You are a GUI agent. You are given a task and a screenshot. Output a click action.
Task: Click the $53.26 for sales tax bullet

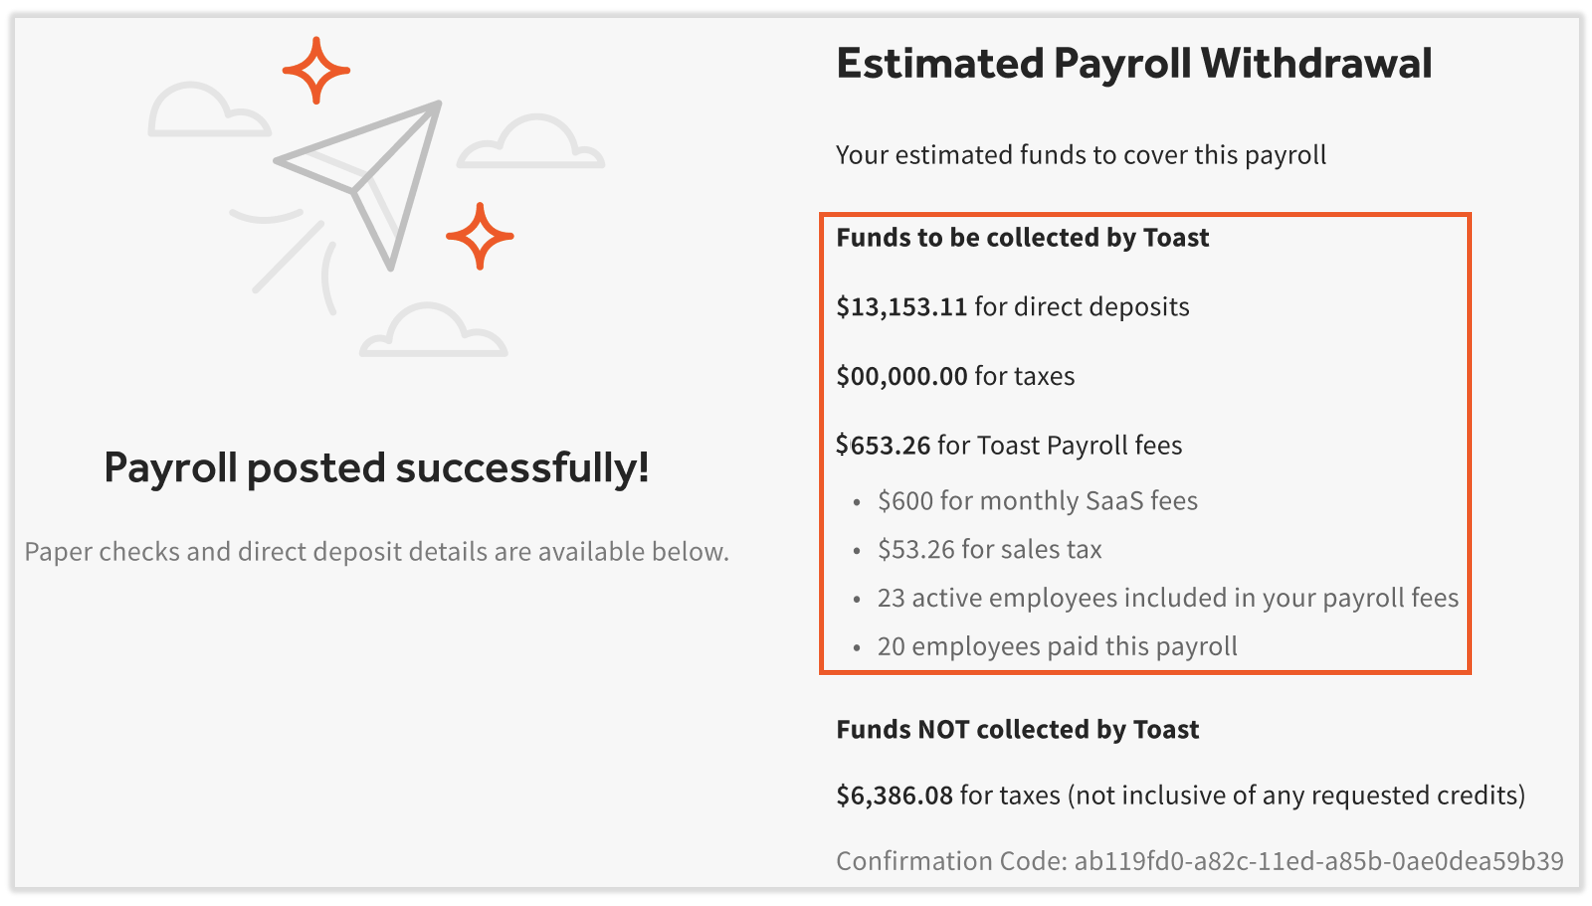[x=989, y=549]
